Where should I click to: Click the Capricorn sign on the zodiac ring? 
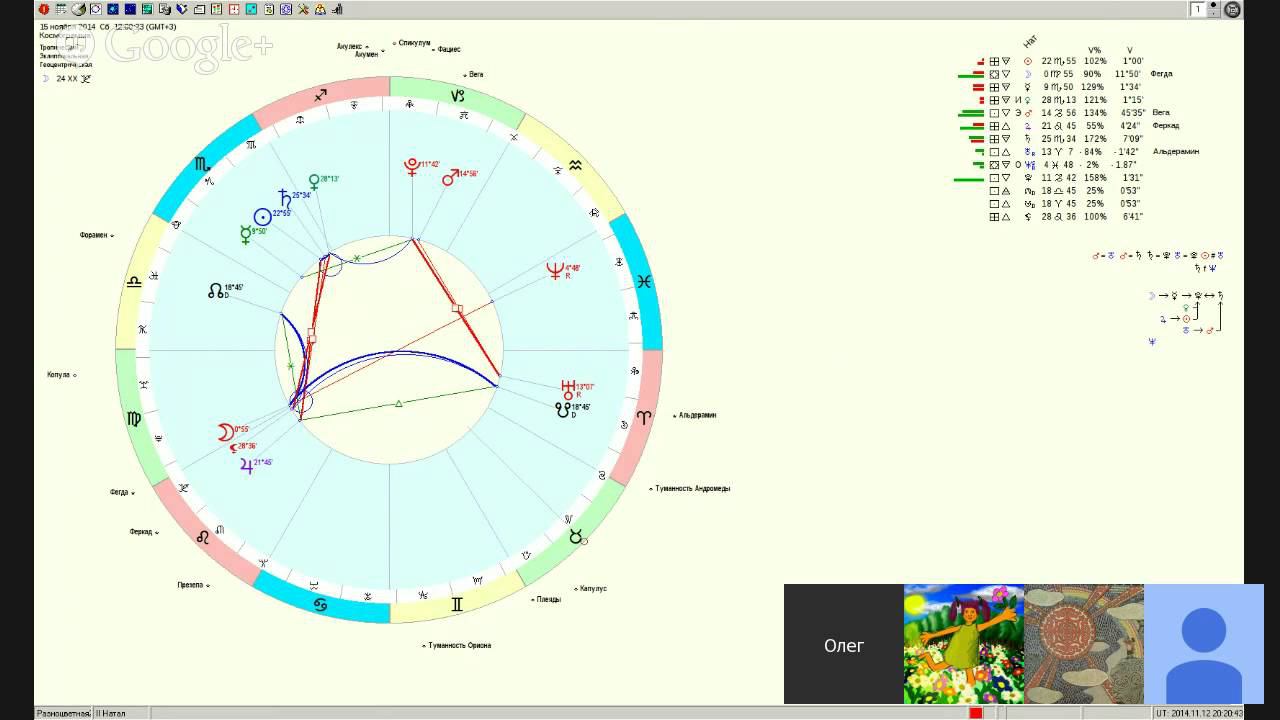tap(458, 96)
